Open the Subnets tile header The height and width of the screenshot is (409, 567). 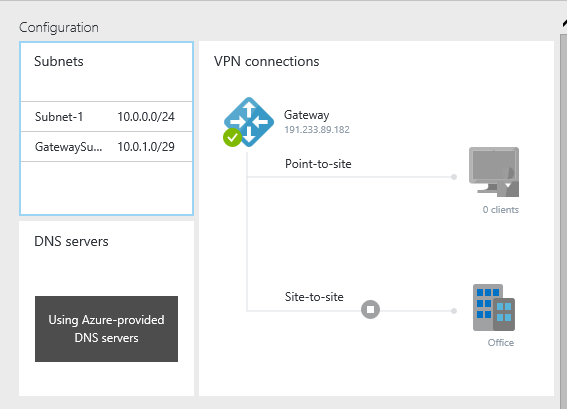(x=59, y=61)
